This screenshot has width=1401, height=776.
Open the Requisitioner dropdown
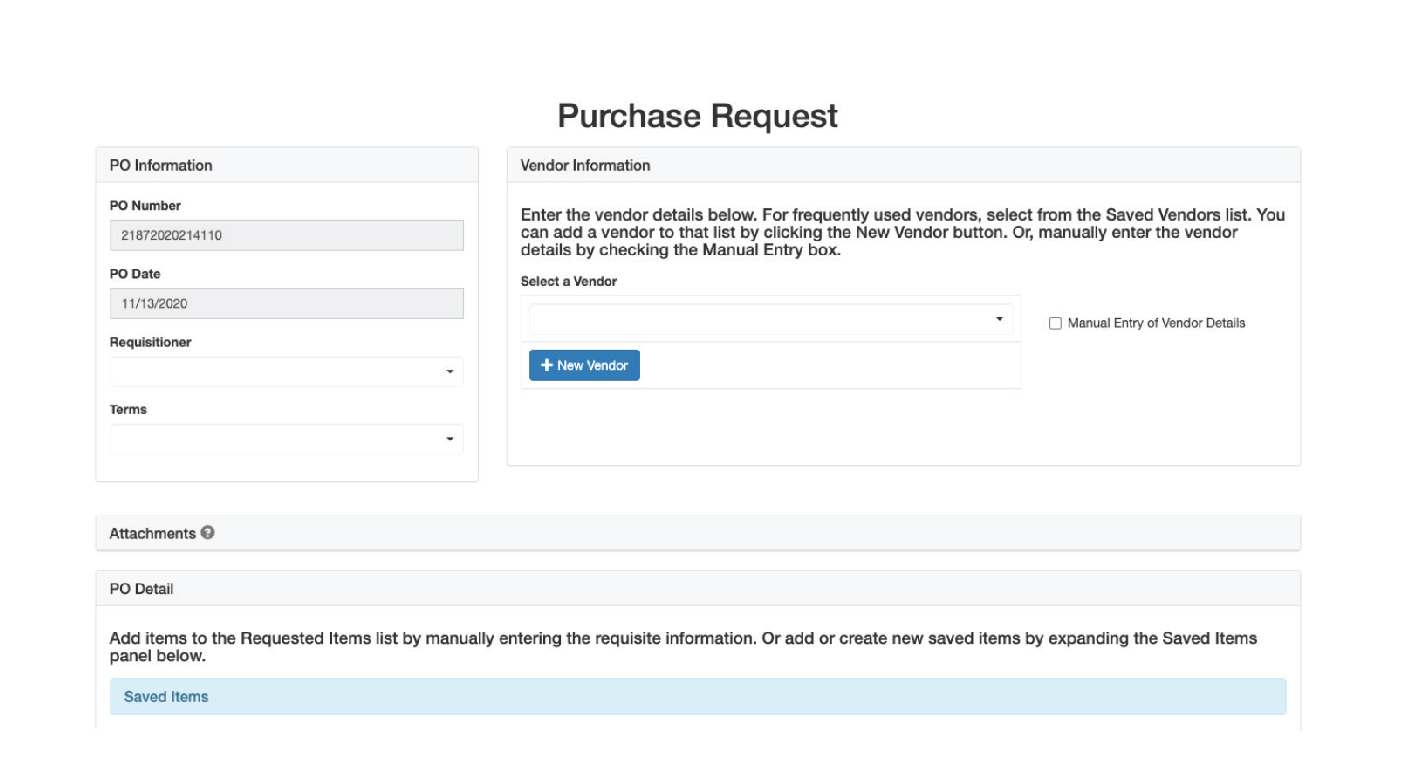286,371
